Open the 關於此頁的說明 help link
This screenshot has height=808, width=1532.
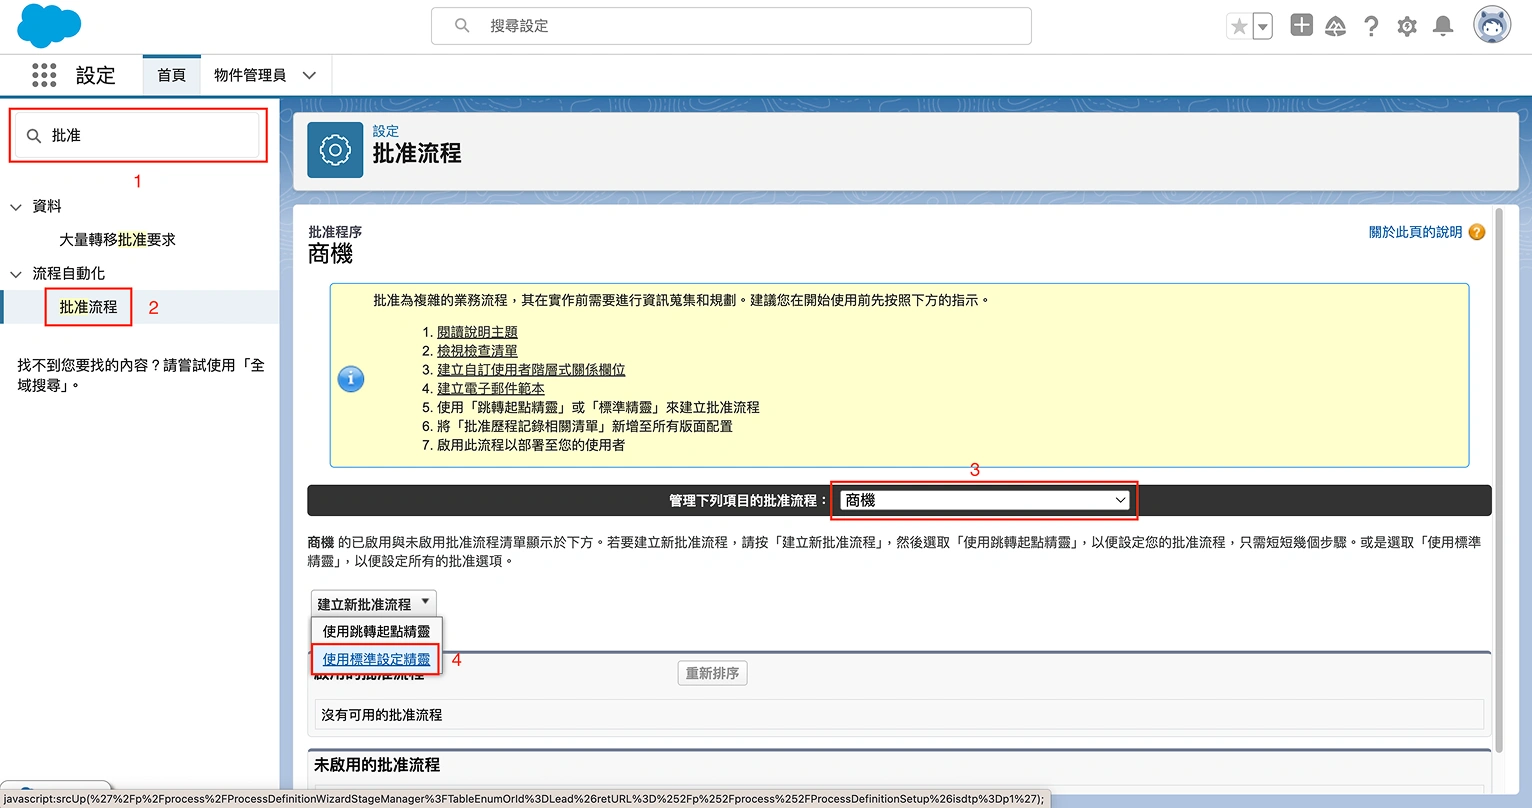click(1415, 232)
